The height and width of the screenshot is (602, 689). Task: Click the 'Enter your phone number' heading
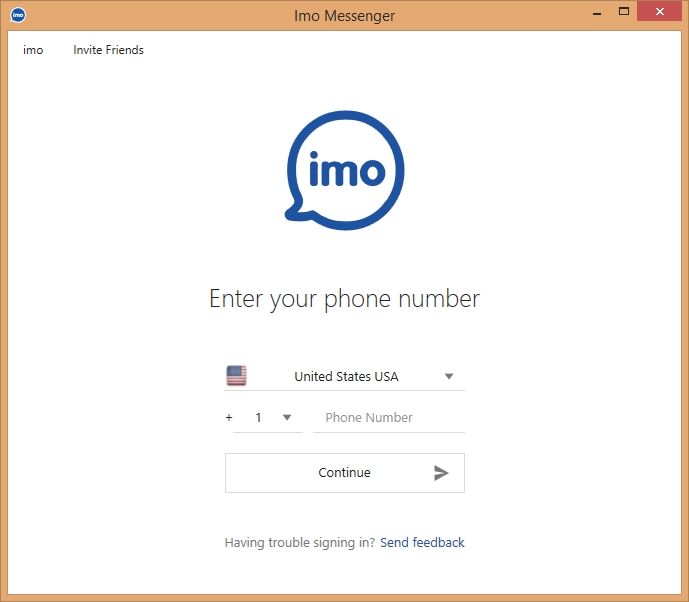click(x=344, y=299)
